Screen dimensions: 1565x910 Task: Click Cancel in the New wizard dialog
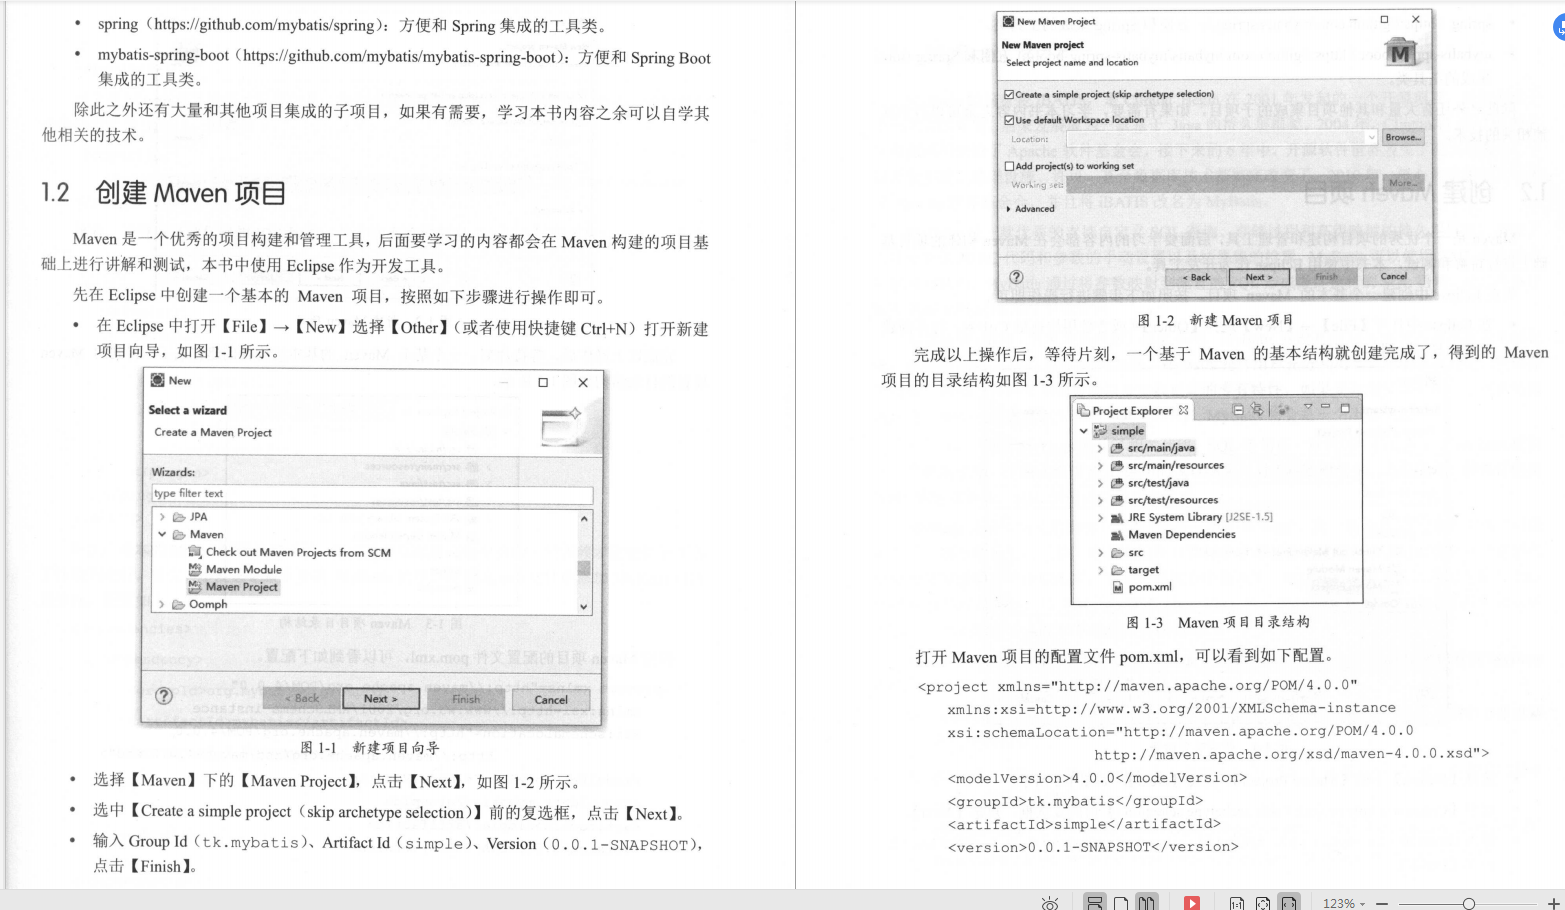point(551,699)
